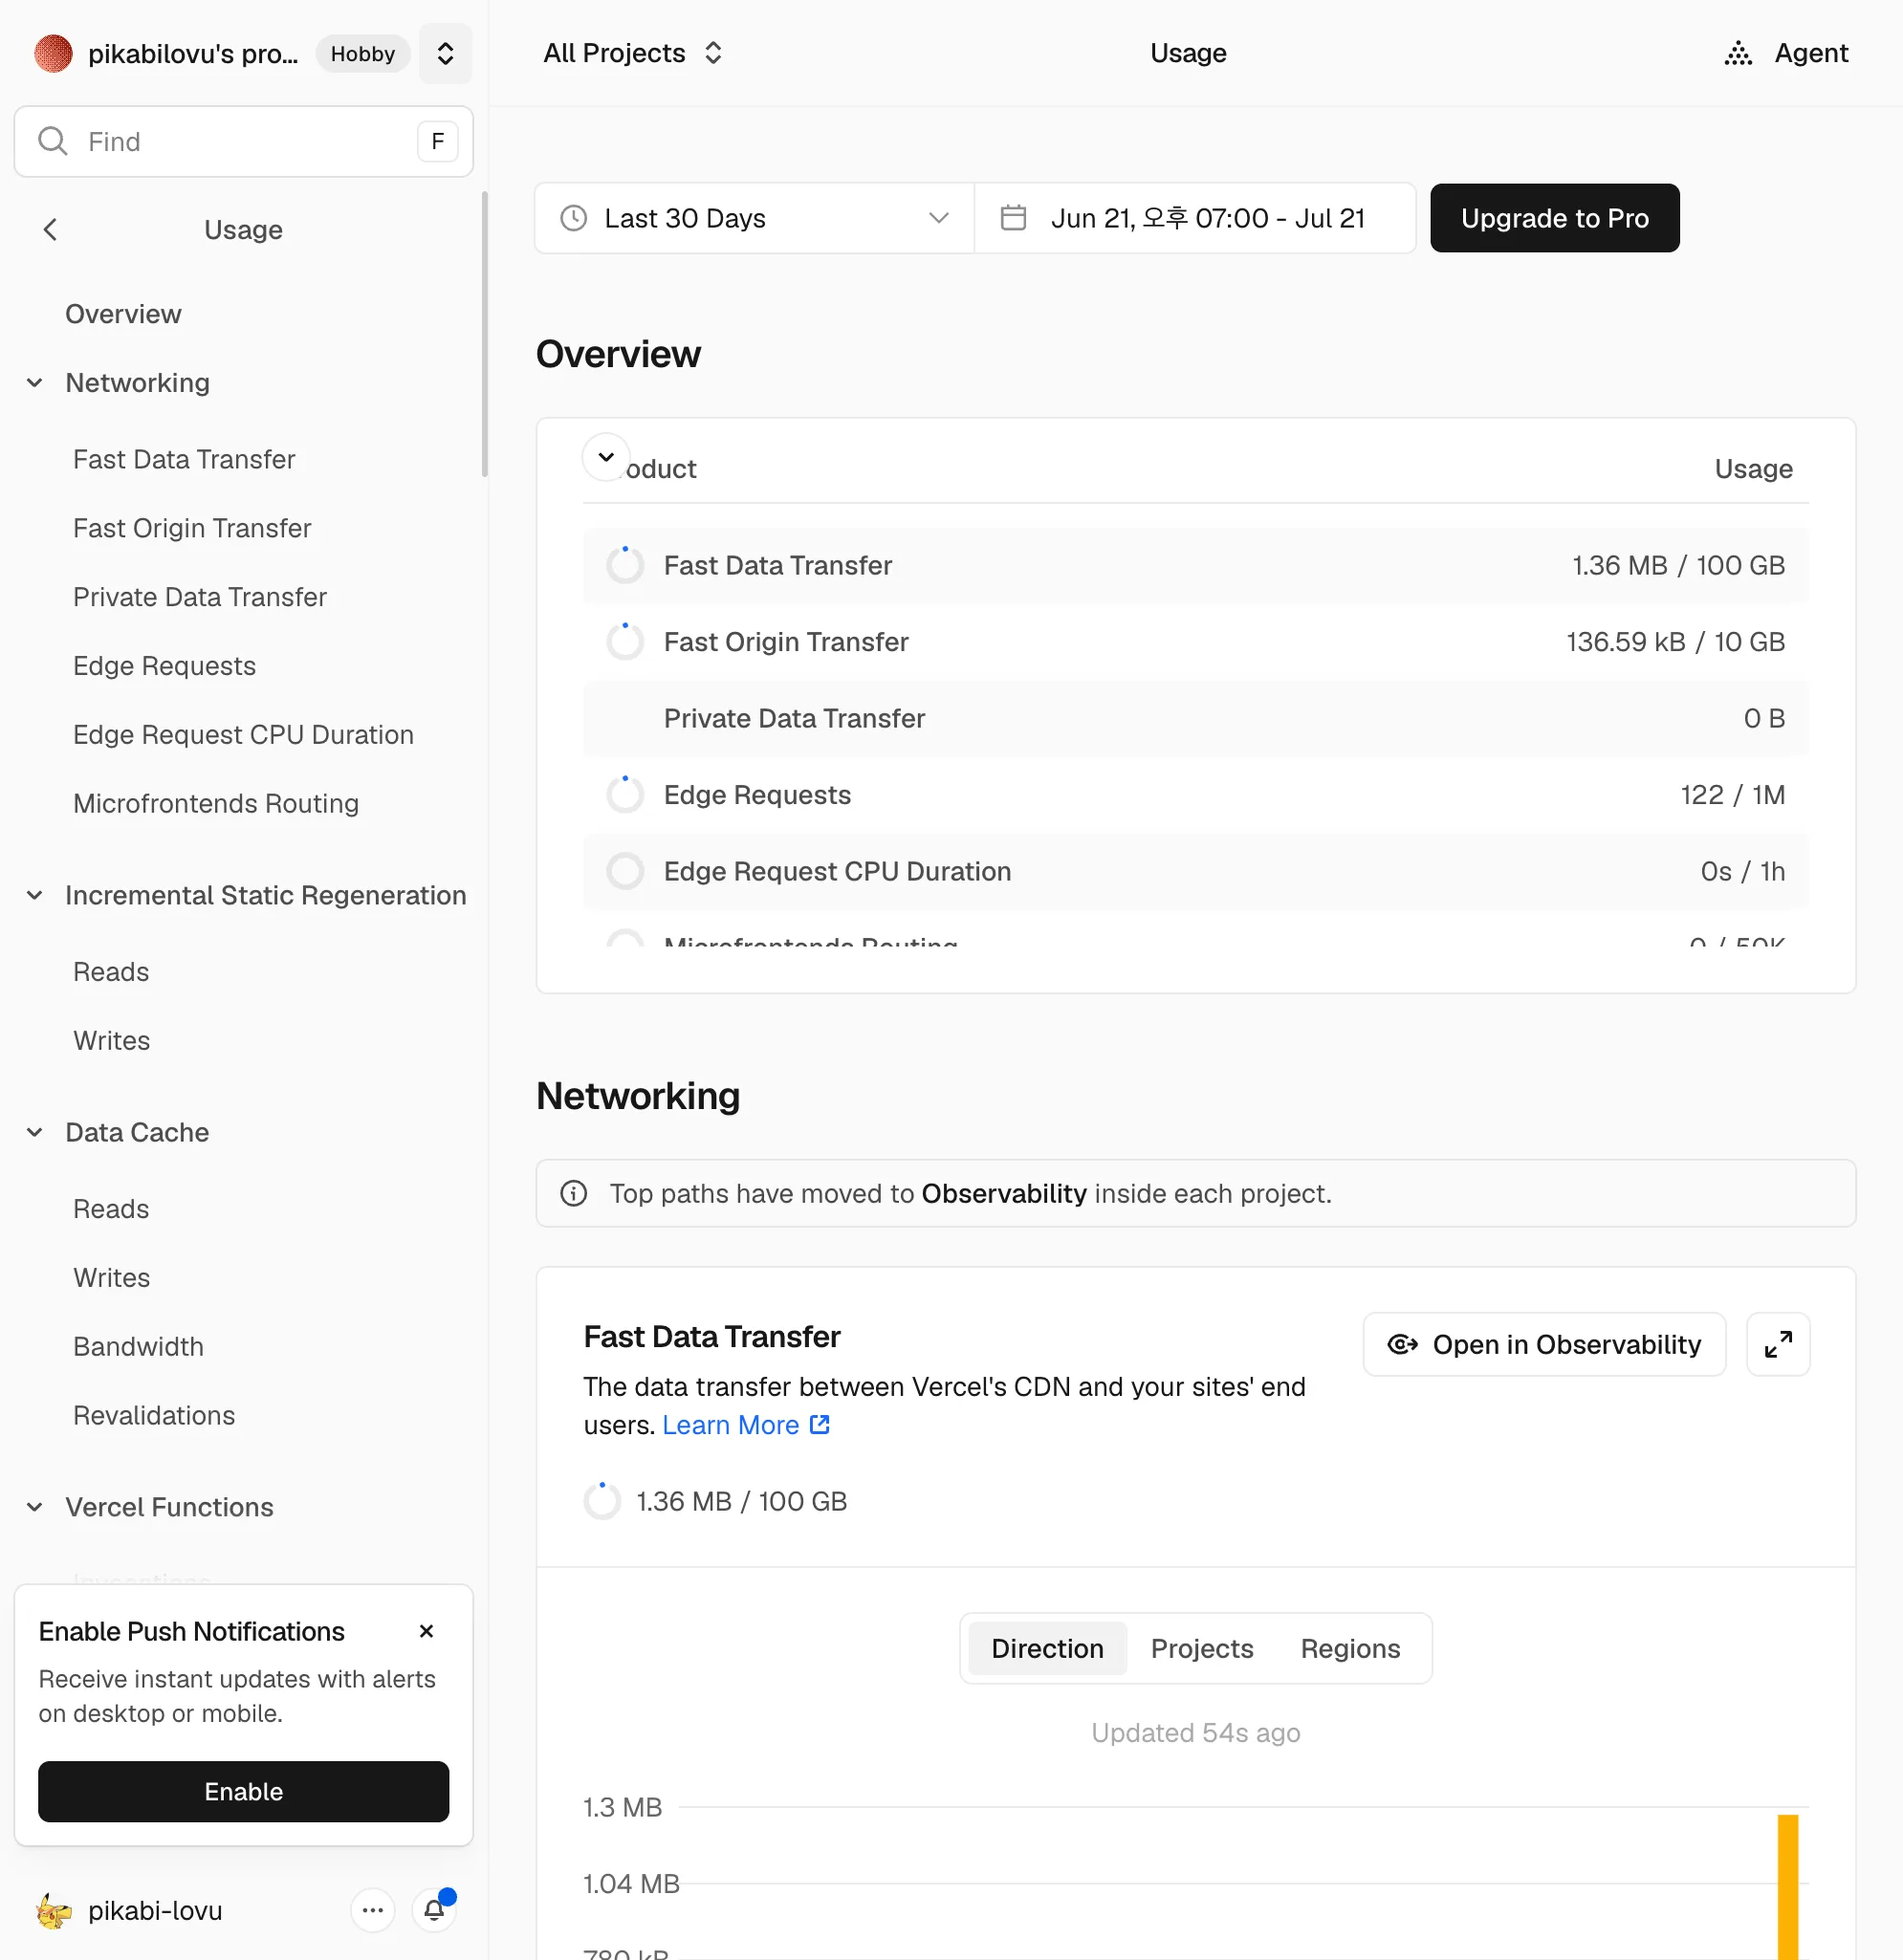The height and width of the screenshot is (1960, 1903).
Task: Switch to the Direction tab
Action: point(1047,1649)
